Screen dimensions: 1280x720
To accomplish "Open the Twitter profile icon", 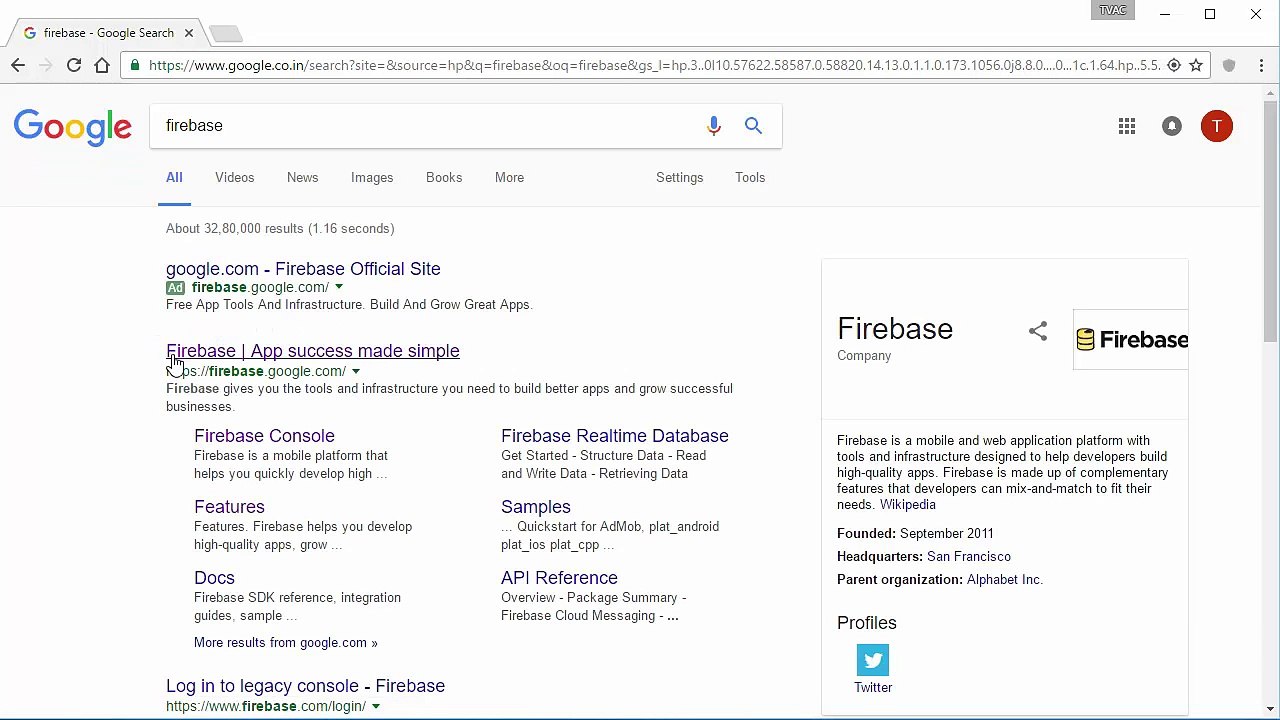I will click(x=873, y=661).
